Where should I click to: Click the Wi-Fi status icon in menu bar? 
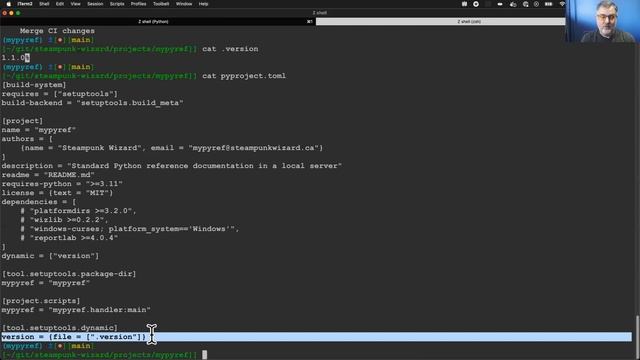click(x=562, y=4)
